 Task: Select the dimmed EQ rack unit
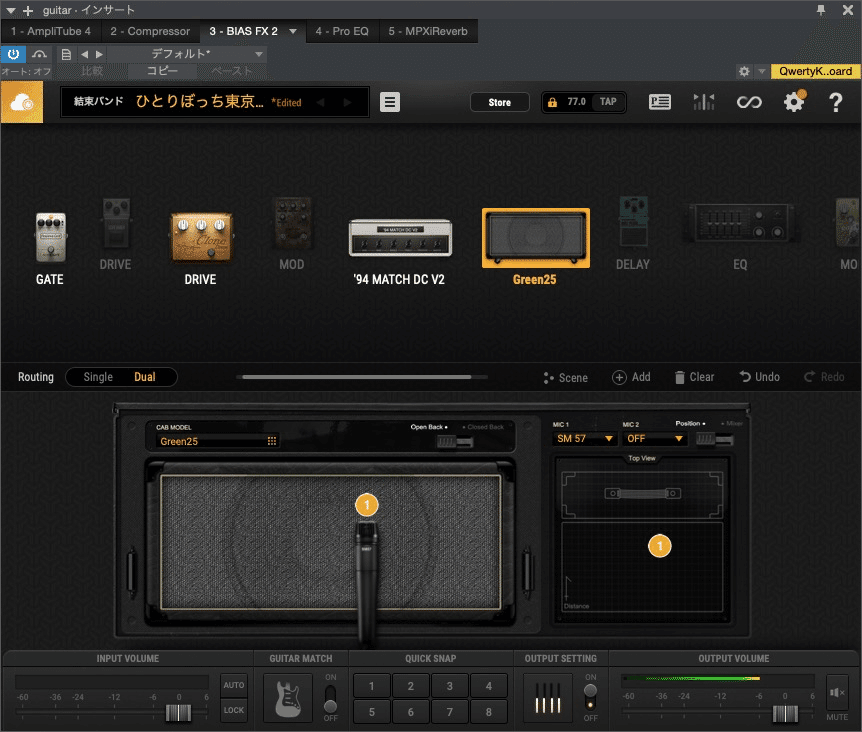741,223
